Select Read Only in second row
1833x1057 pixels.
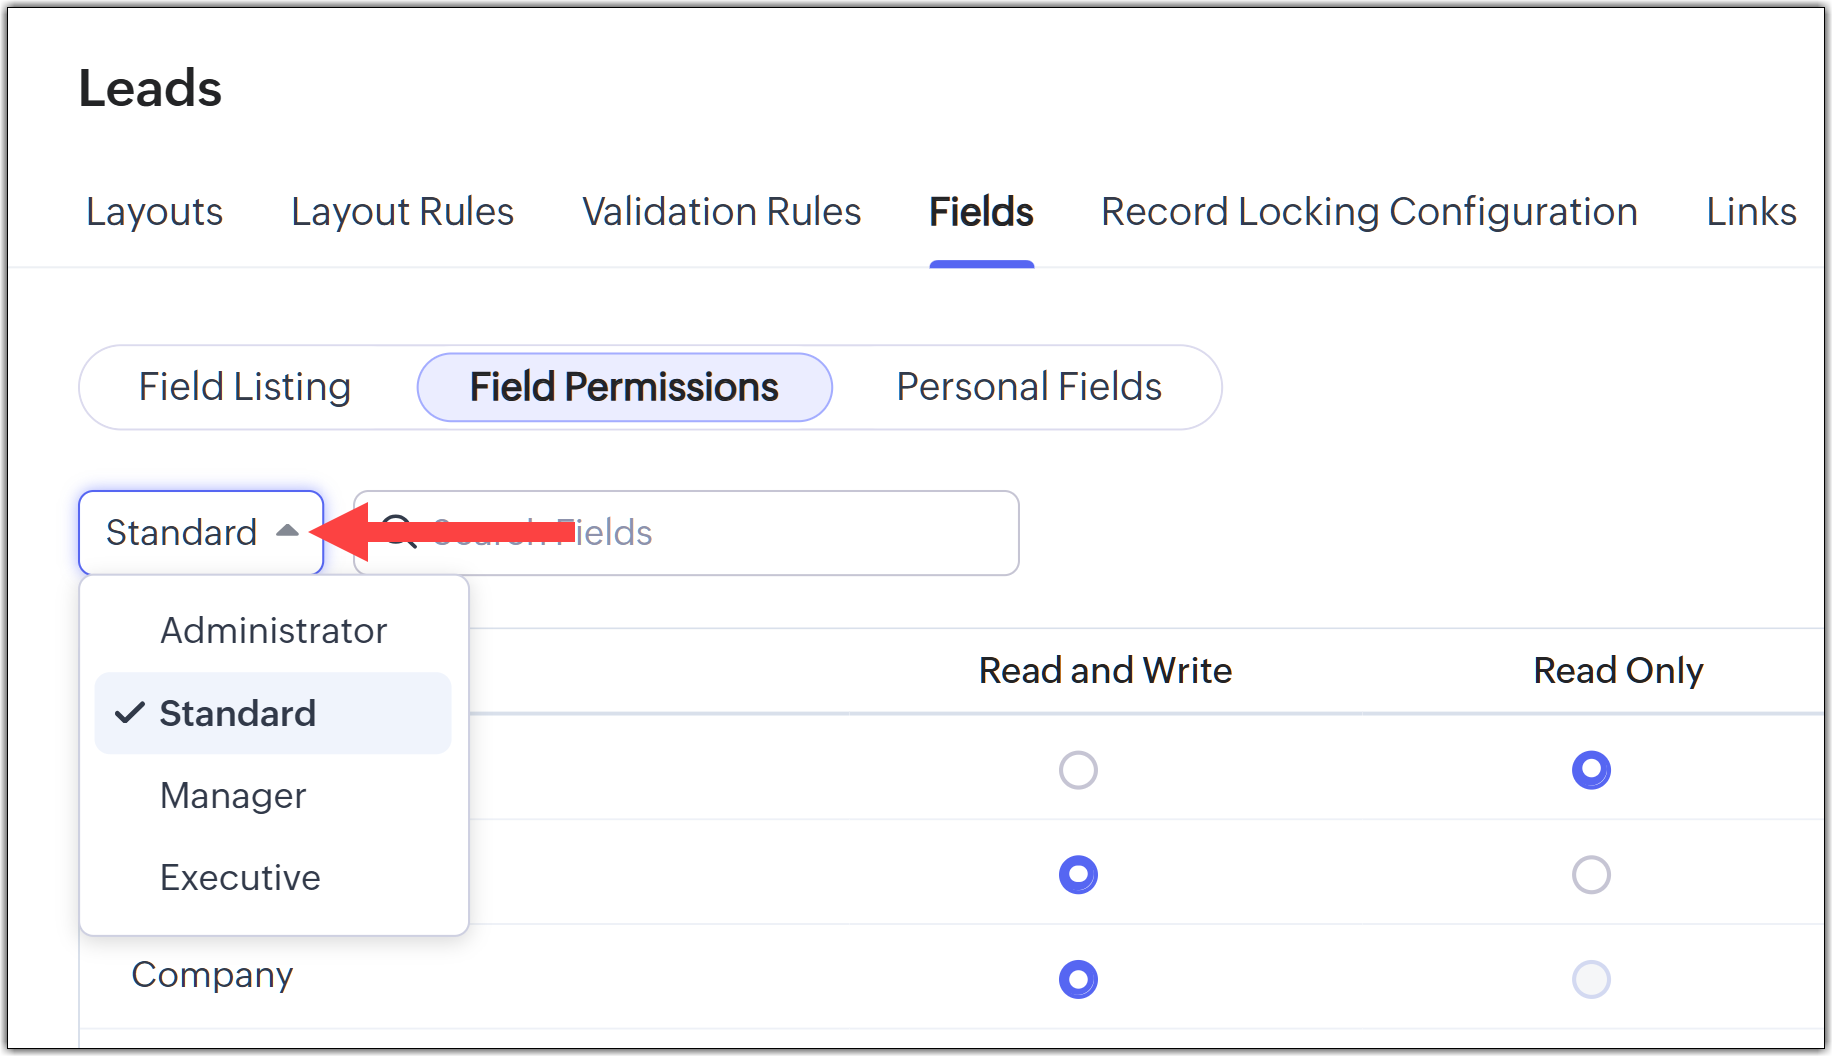pos(1591,875)
